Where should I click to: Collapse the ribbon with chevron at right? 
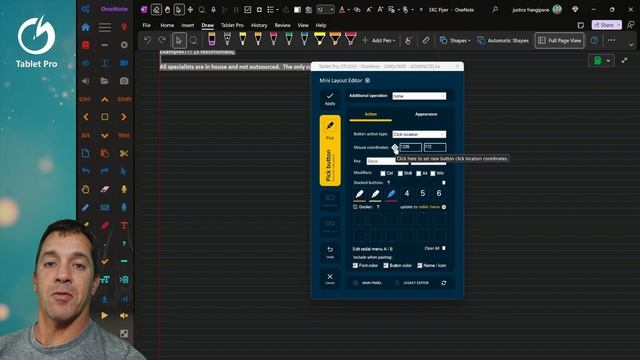[631, 44]
